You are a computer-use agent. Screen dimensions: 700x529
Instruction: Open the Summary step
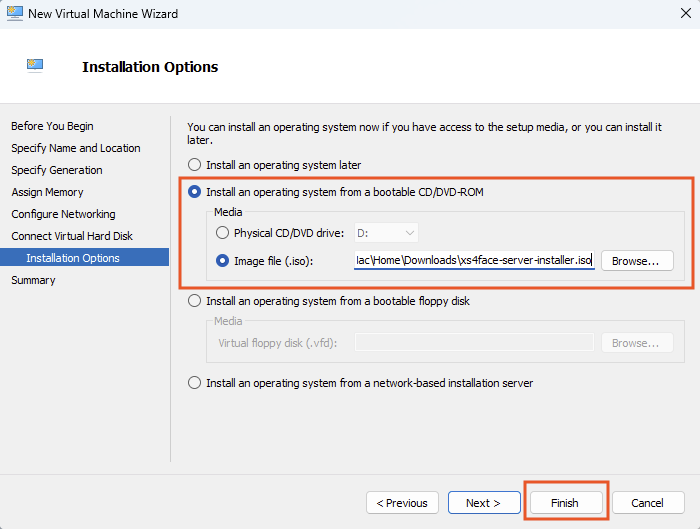coord(33,280)
